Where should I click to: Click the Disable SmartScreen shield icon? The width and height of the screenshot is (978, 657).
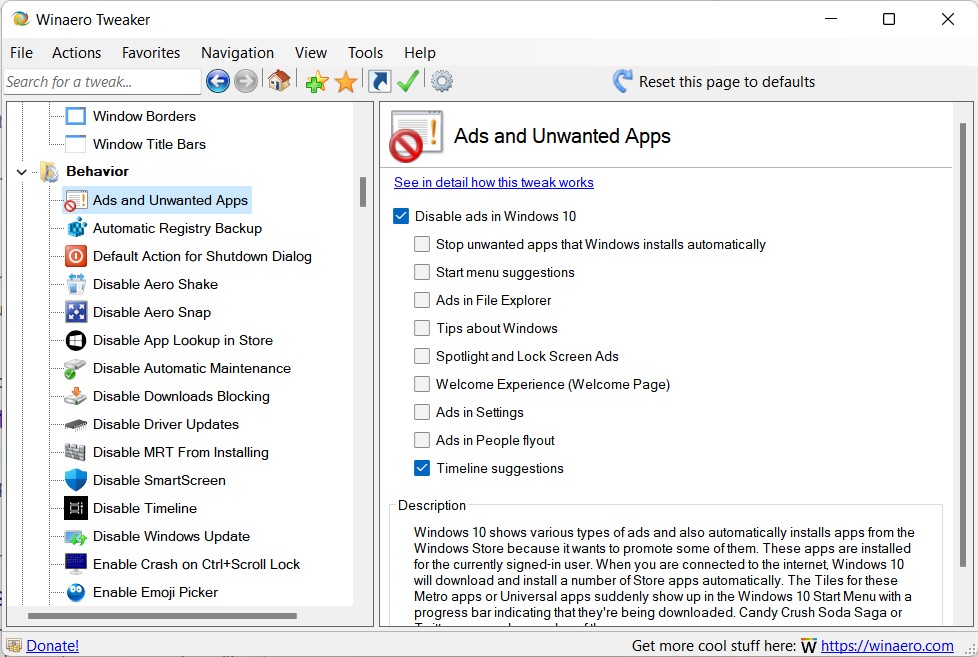[x=76, y=480]
